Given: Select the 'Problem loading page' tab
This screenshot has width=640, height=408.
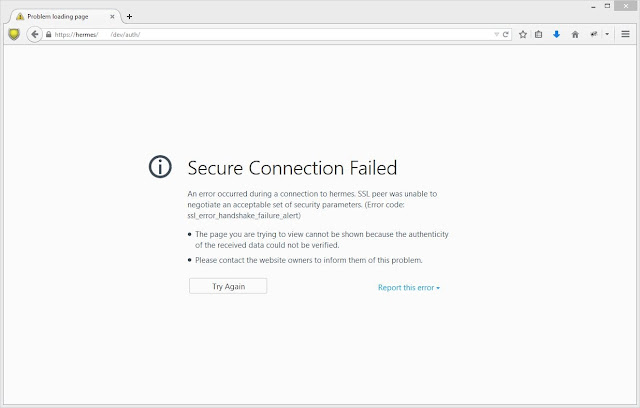Looking at the screenshot, I should [60, 16].
